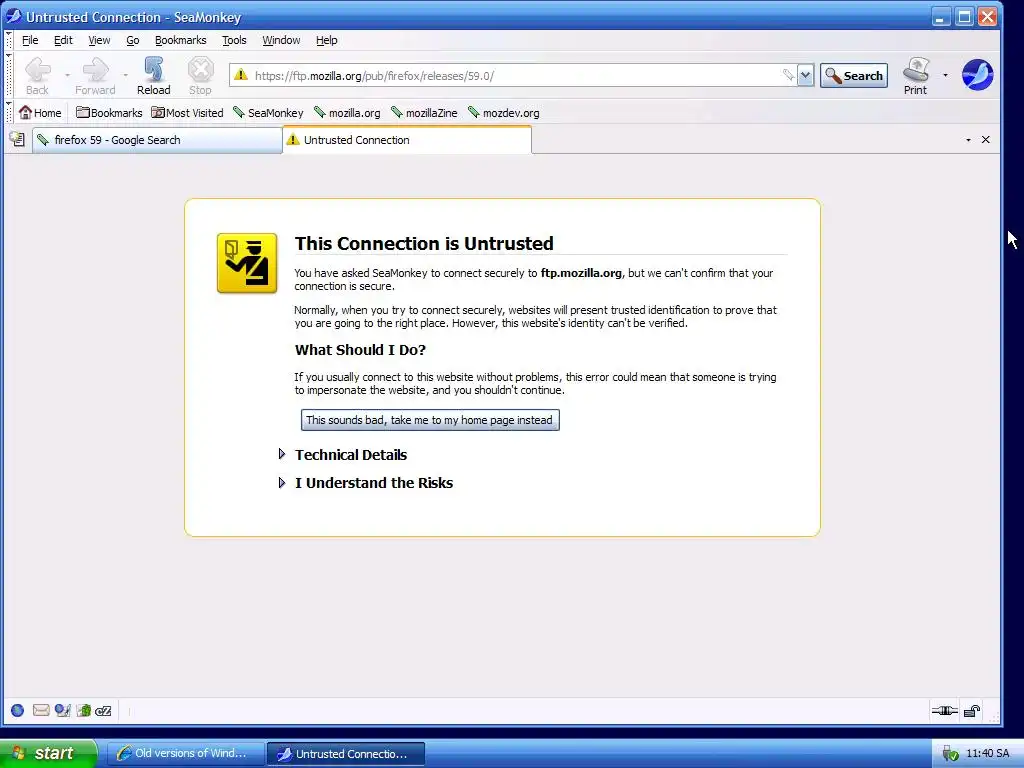Click the security lock icon in status bar
This screenshot has height=768, width=1024.
click(972, 711)
